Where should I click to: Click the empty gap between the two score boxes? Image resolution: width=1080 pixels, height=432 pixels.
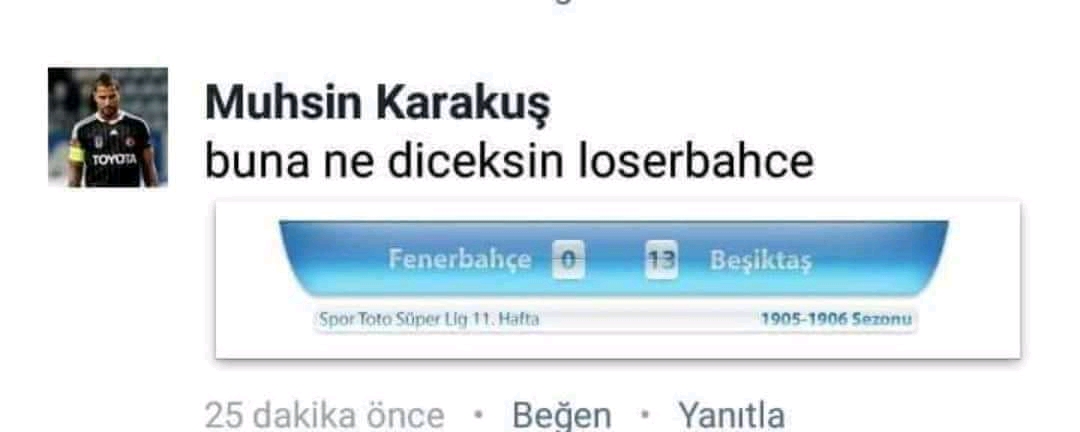(615, 260)
